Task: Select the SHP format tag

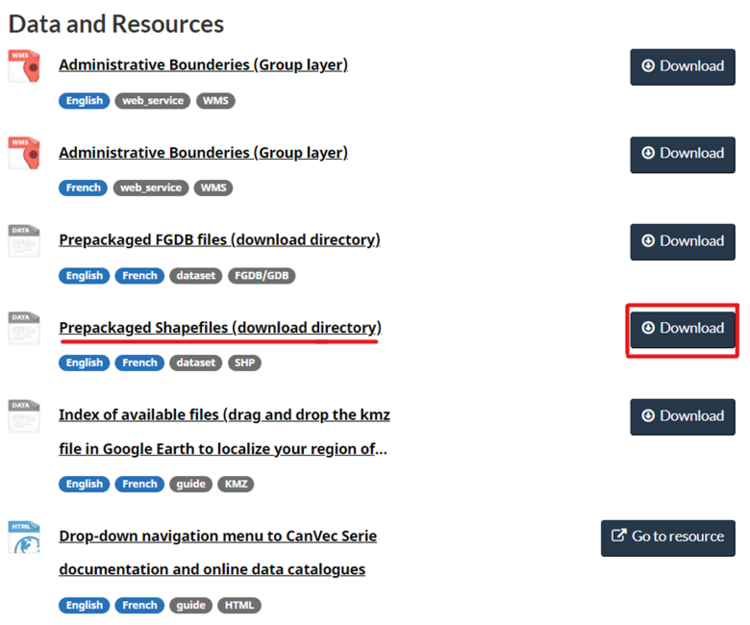Action: pyautogui.click(x=244, y=363)
